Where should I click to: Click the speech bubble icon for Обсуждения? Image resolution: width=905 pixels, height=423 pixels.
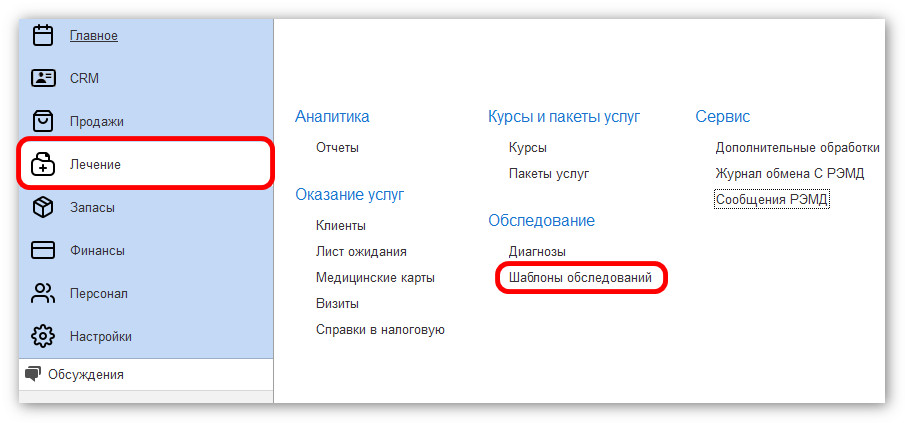pos(34,374)
